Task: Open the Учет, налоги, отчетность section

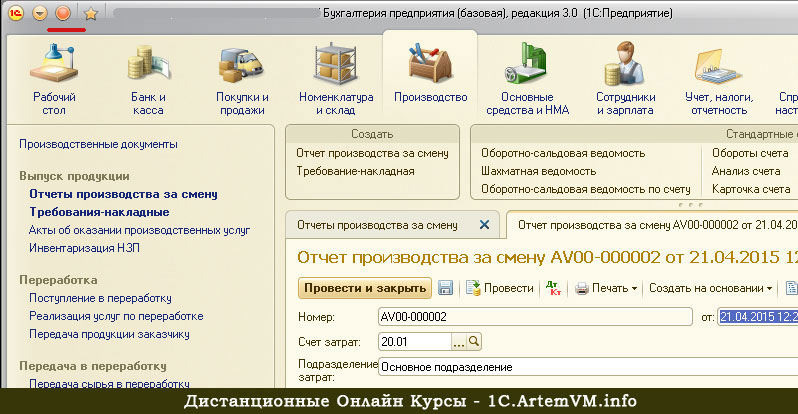Action: [x=719, y=79]
